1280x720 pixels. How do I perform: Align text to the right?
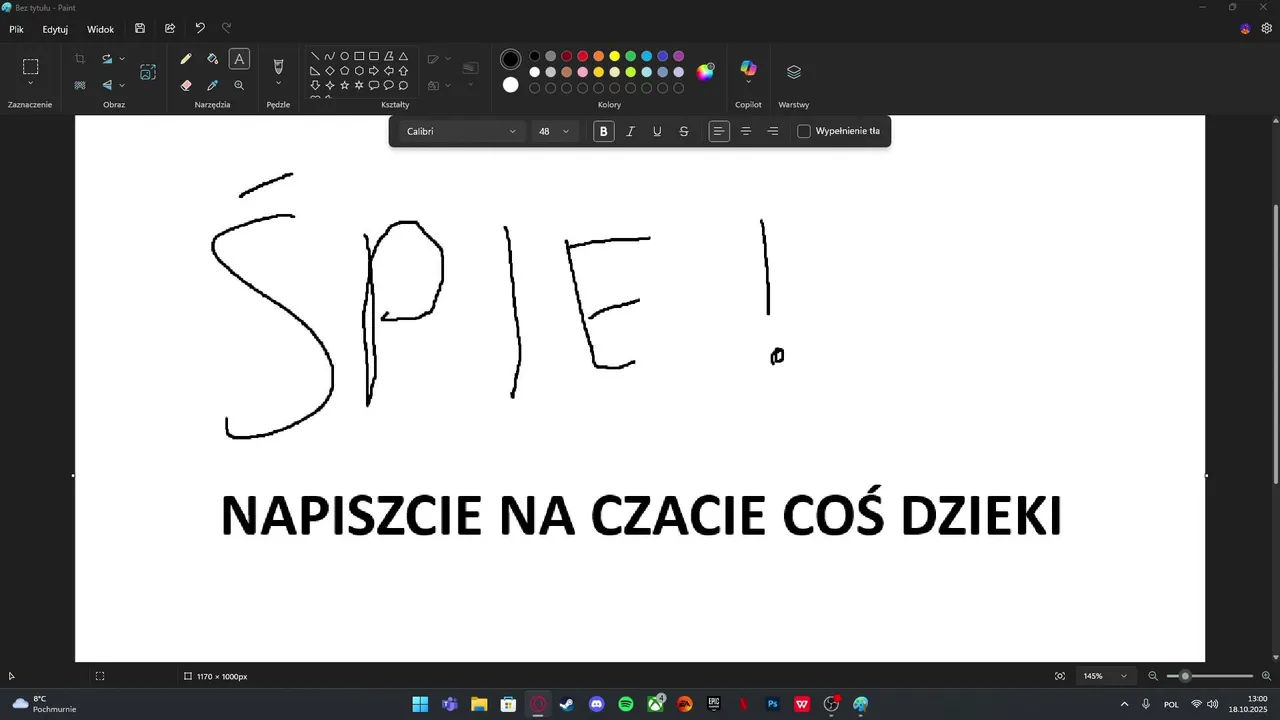(773, 131)
